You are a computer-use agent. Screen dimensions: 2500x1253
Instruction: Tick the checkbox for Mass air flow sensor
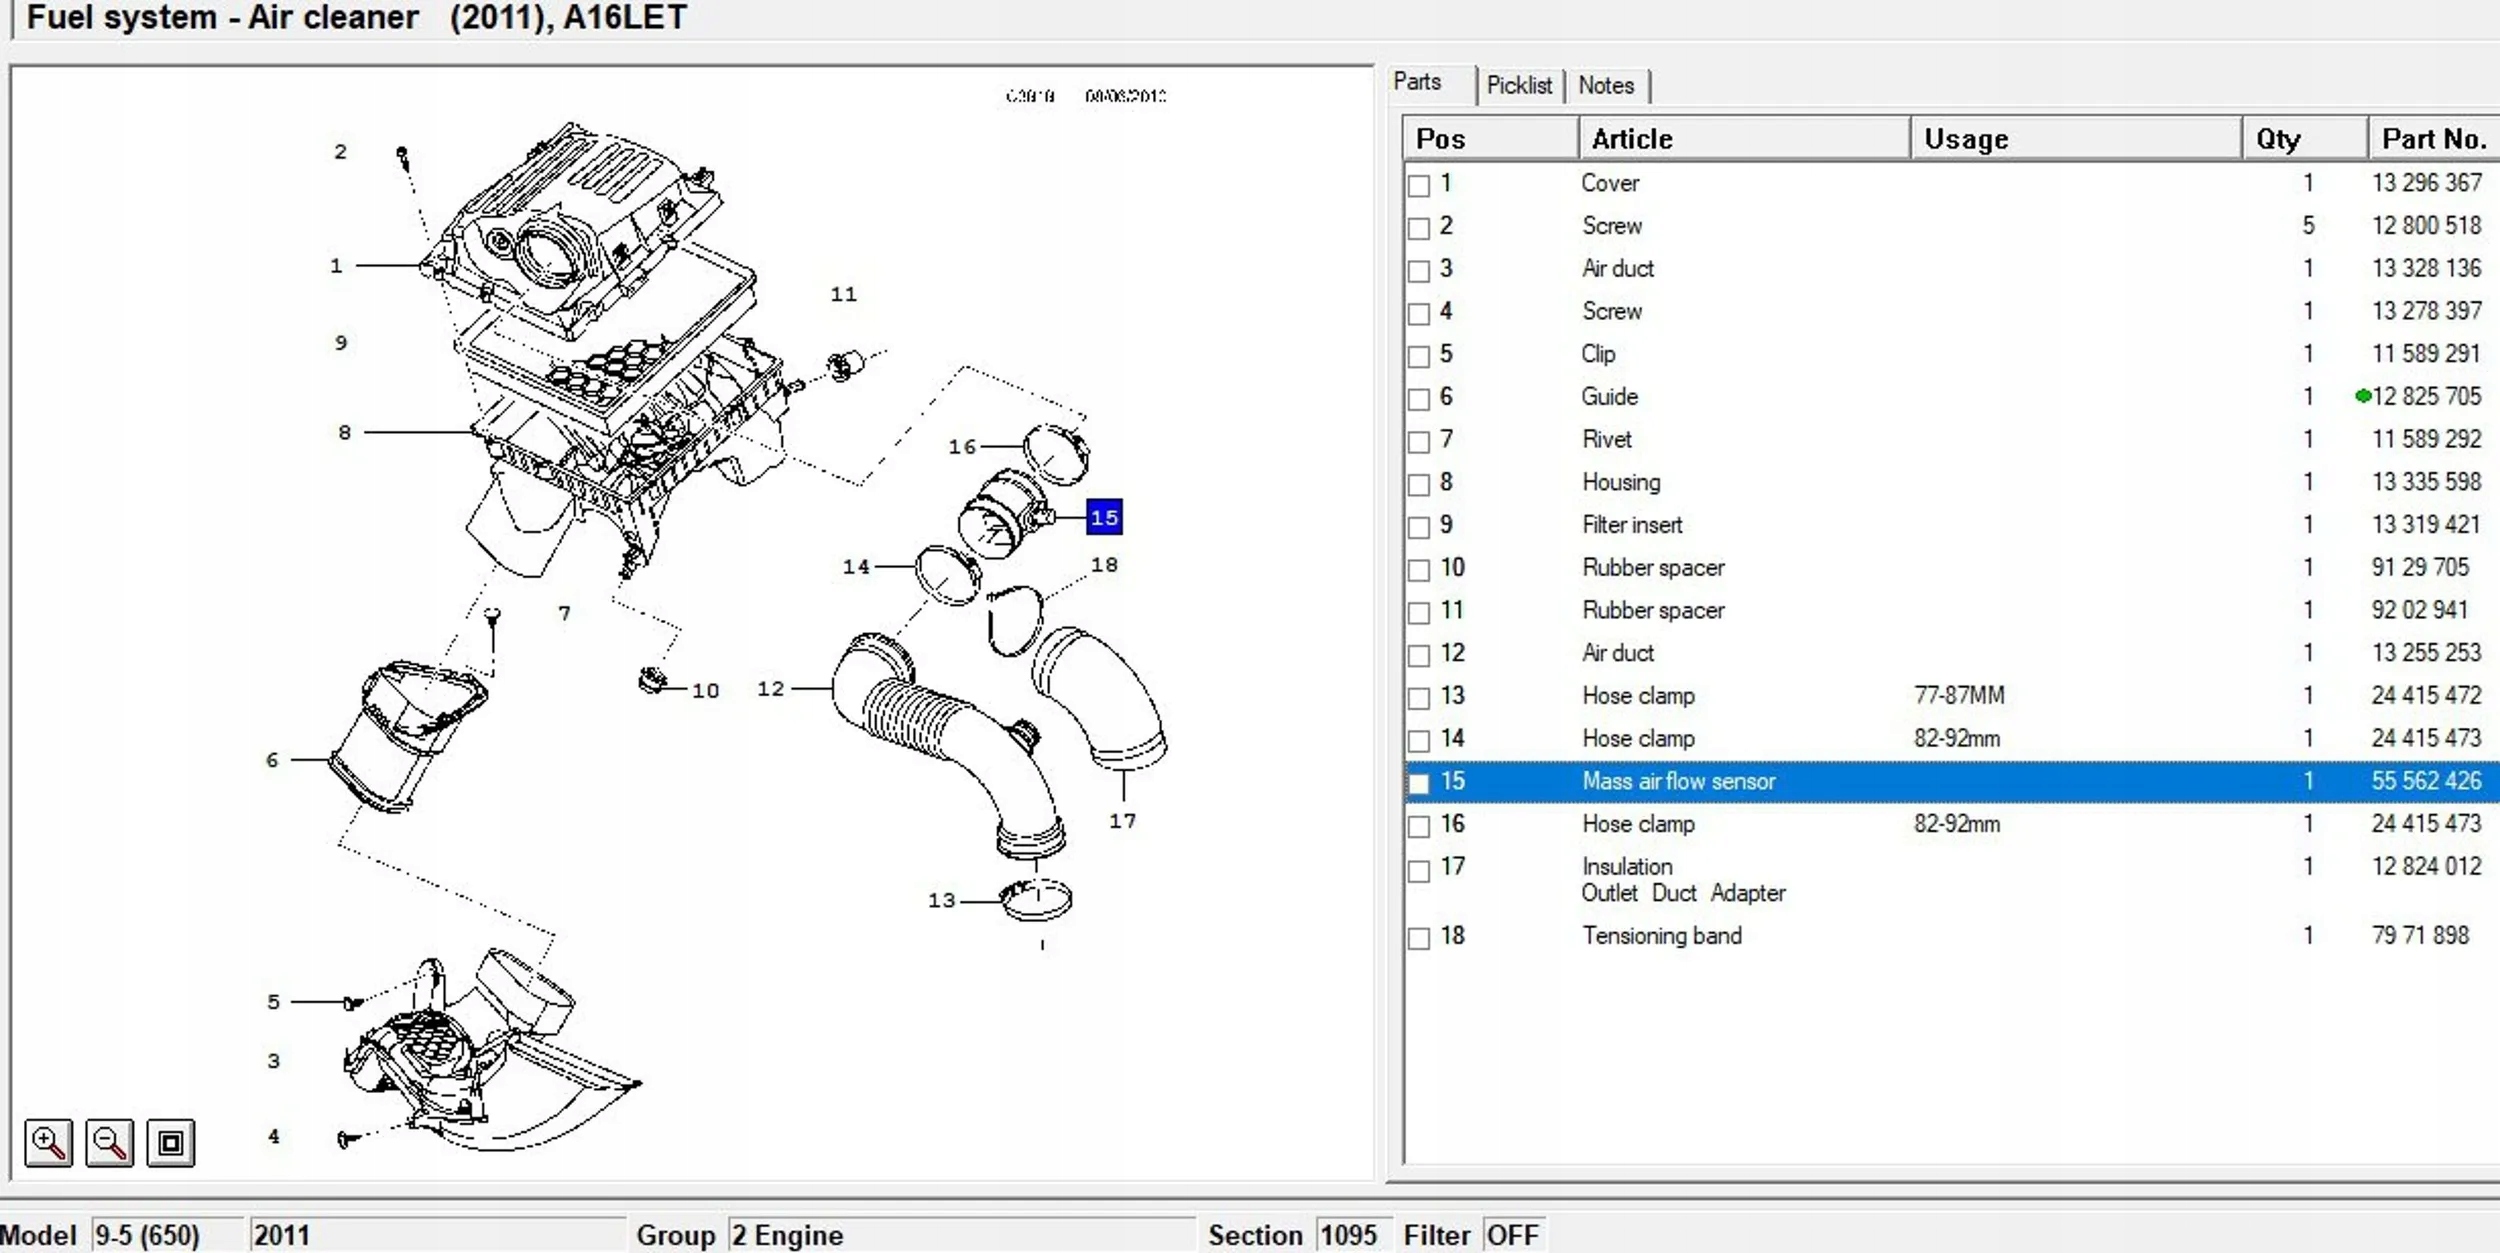(x=1418, y=783)
